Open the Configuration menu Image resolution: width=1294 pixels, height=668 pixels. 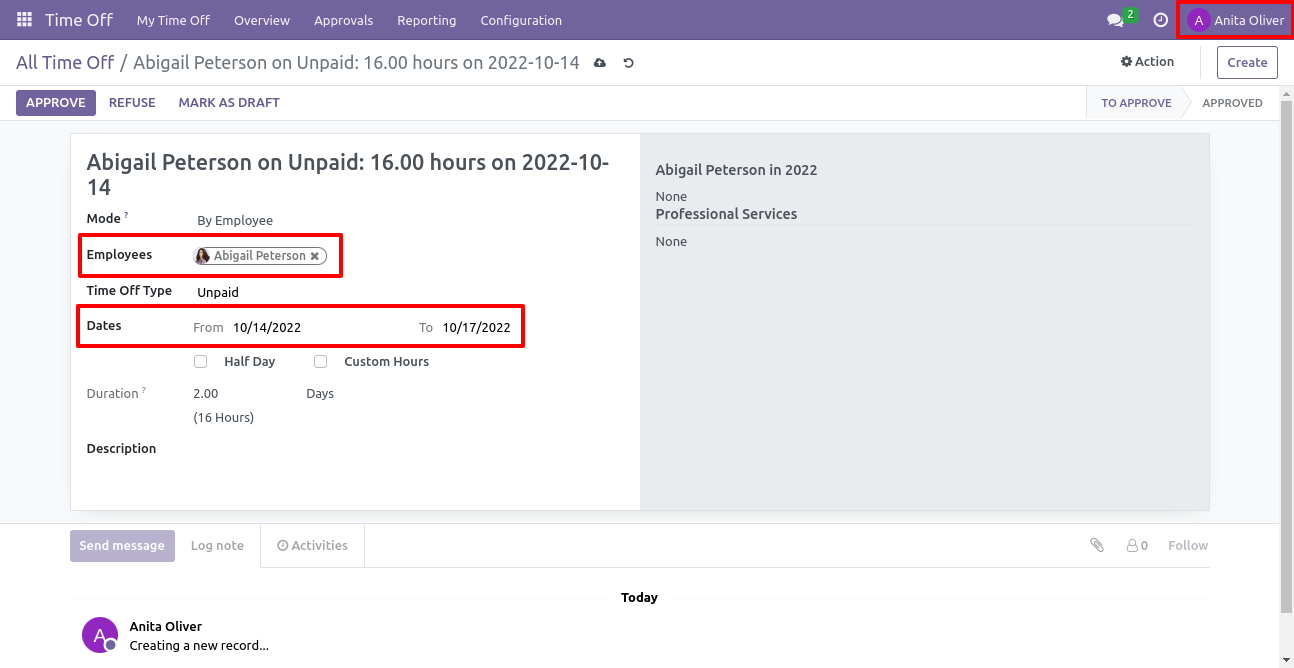pos(521,20)
